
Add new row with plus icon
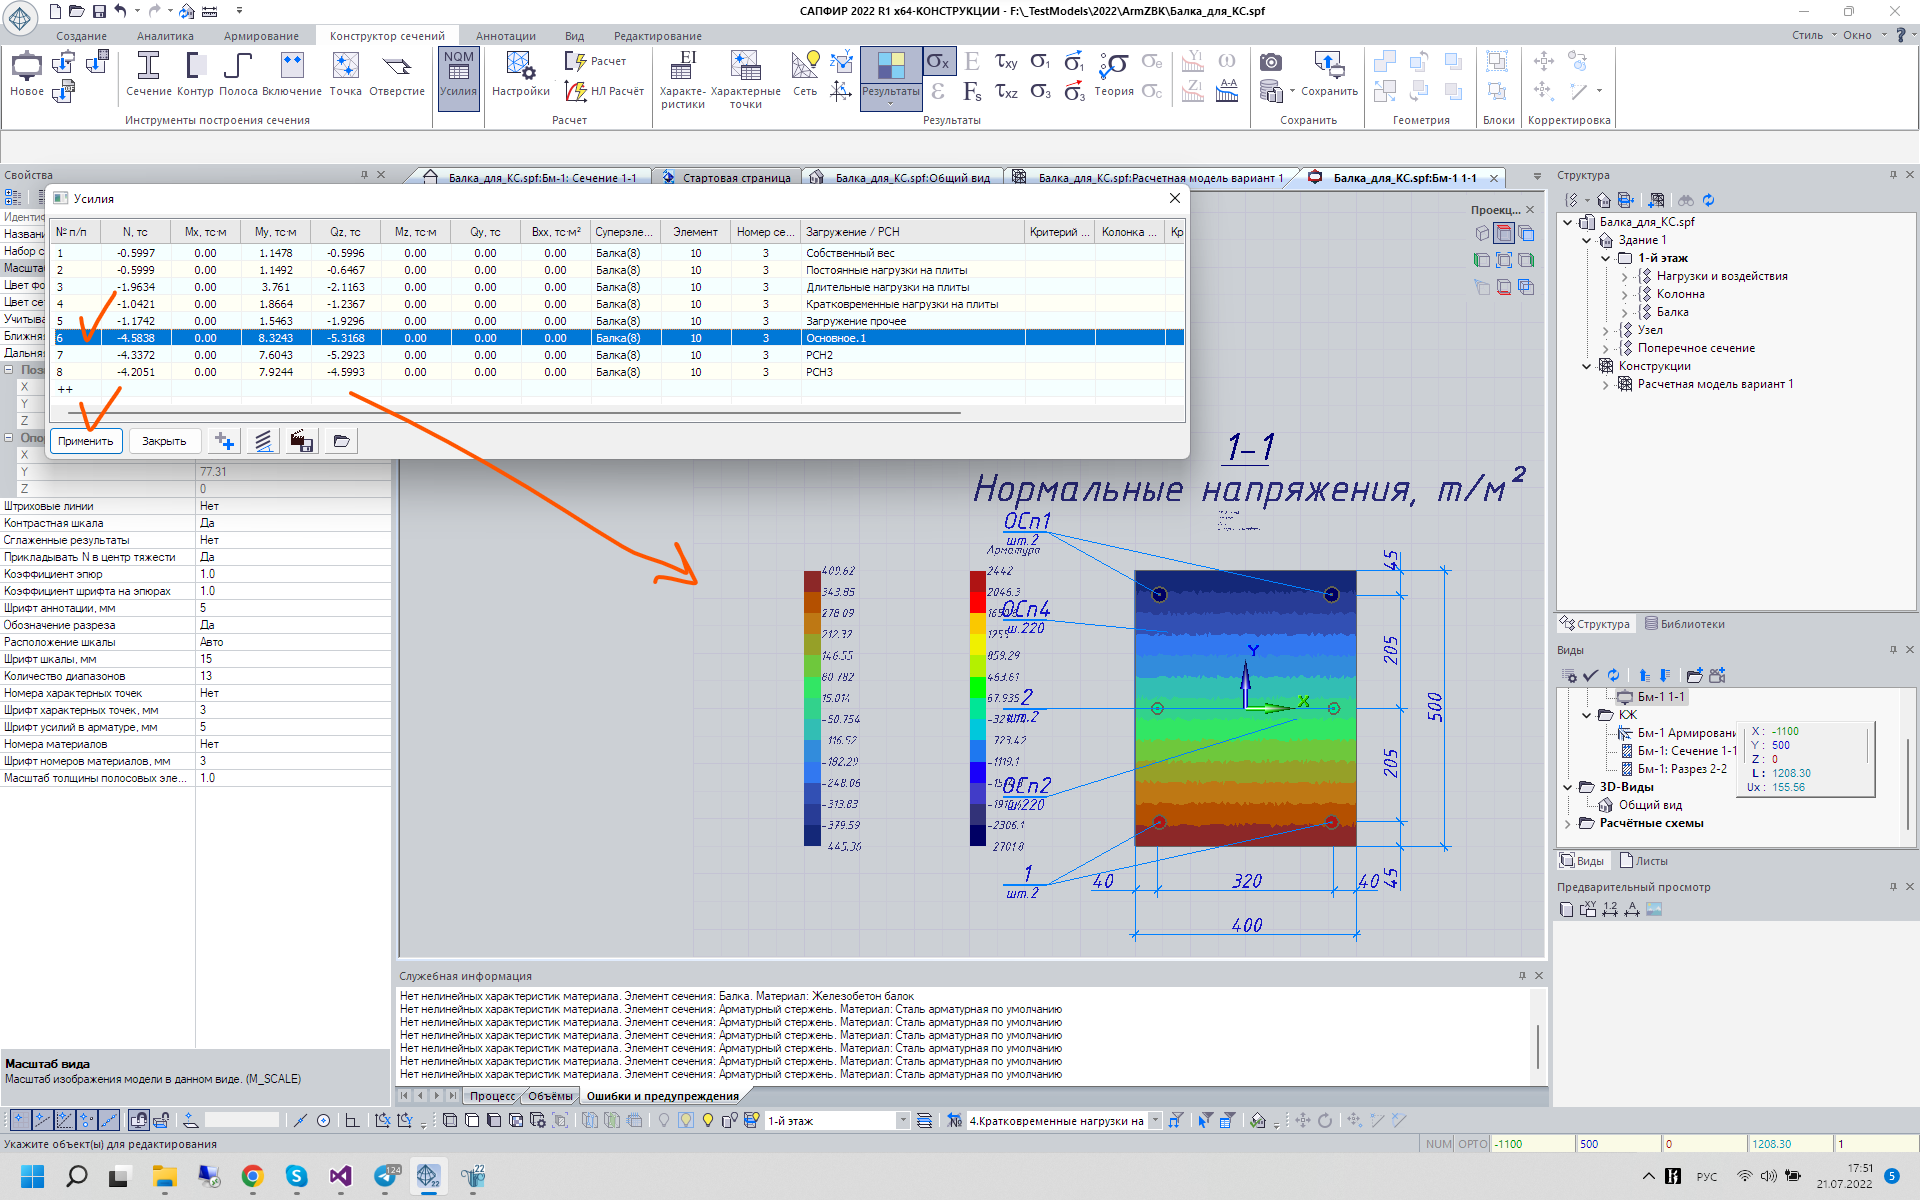pos(225,441)
